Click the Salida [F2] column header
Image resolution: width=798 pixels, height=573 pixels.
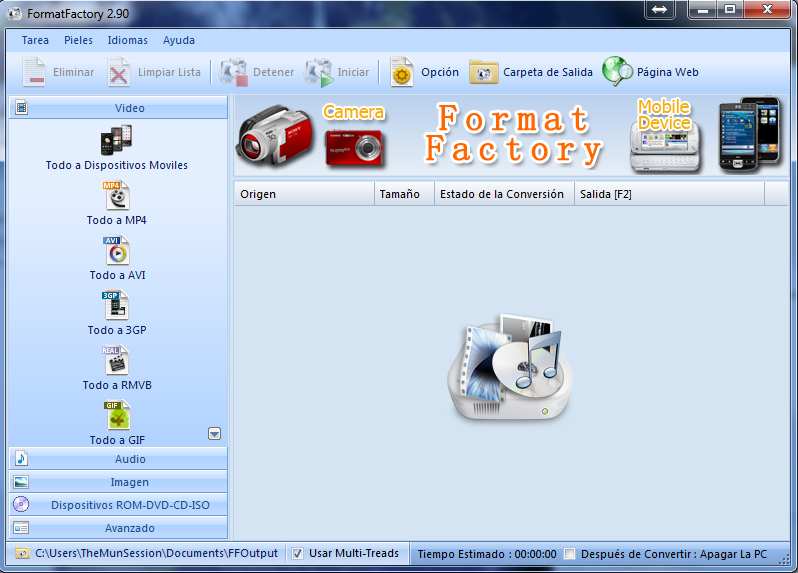[x=669, y=194]
